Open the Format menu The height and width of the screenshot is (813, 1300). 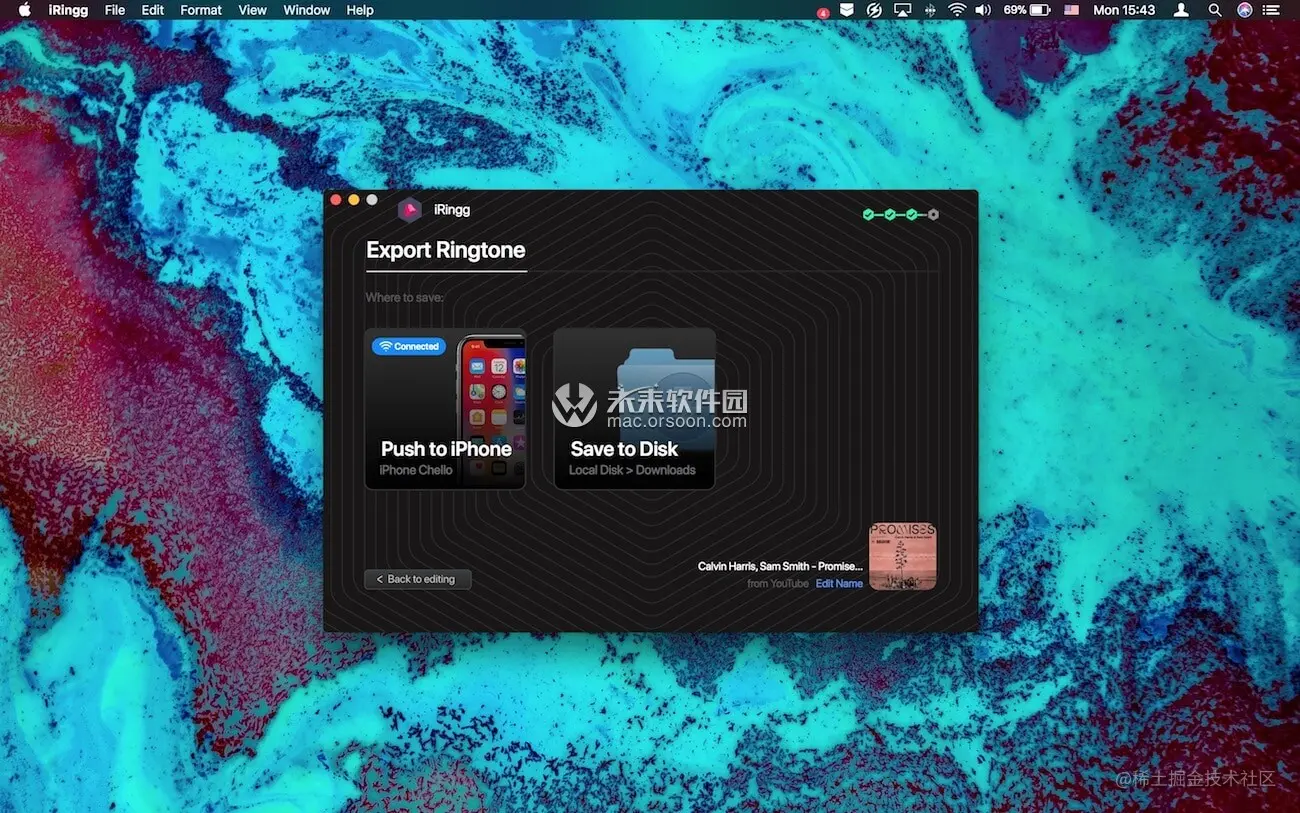(x=201, y=10)
